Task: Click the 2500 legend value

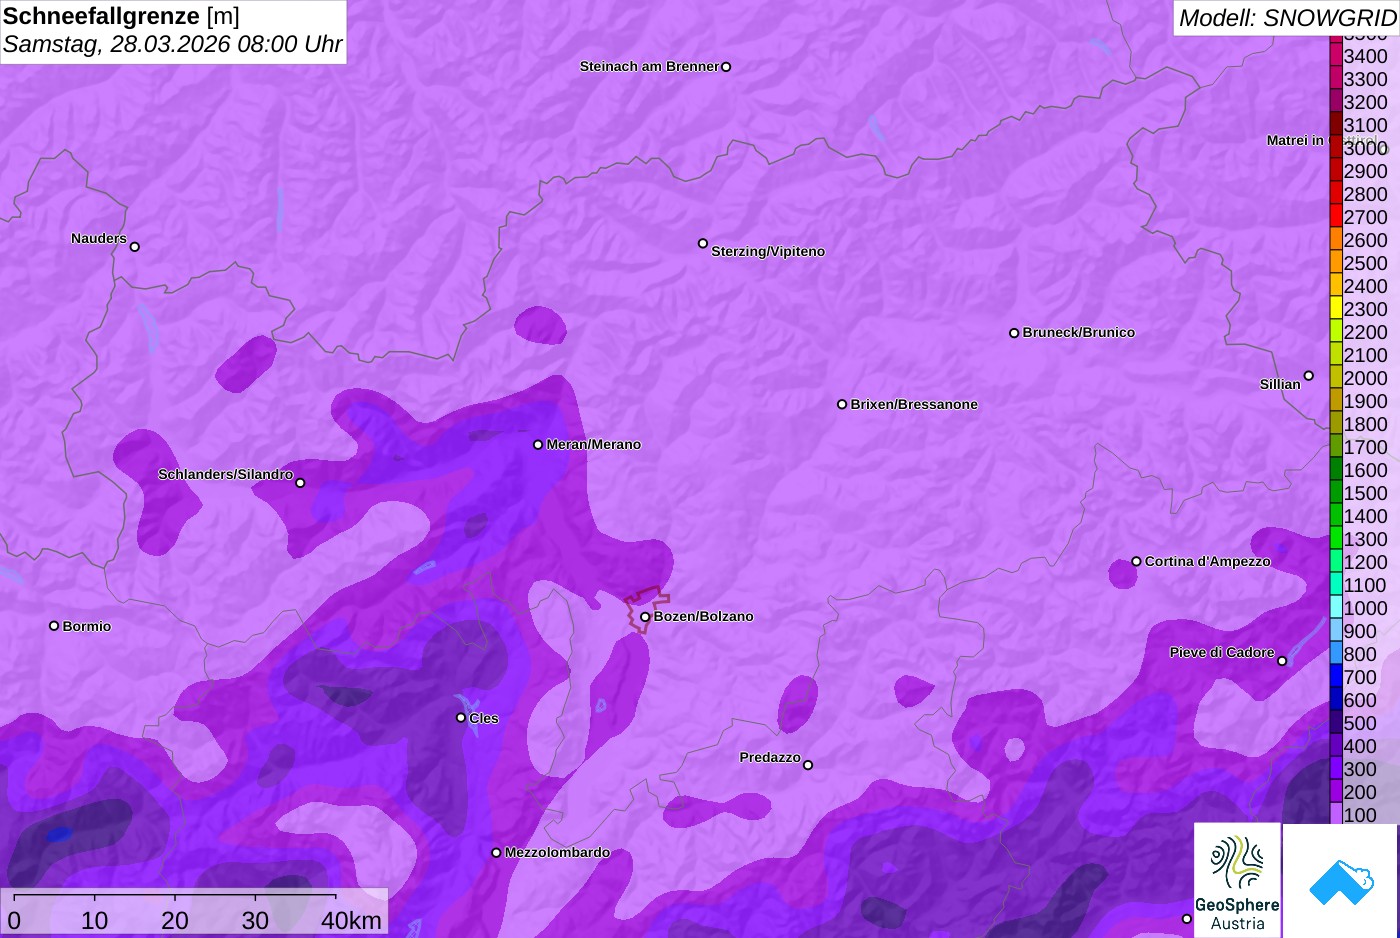Action: click(x=1366, y=263)
